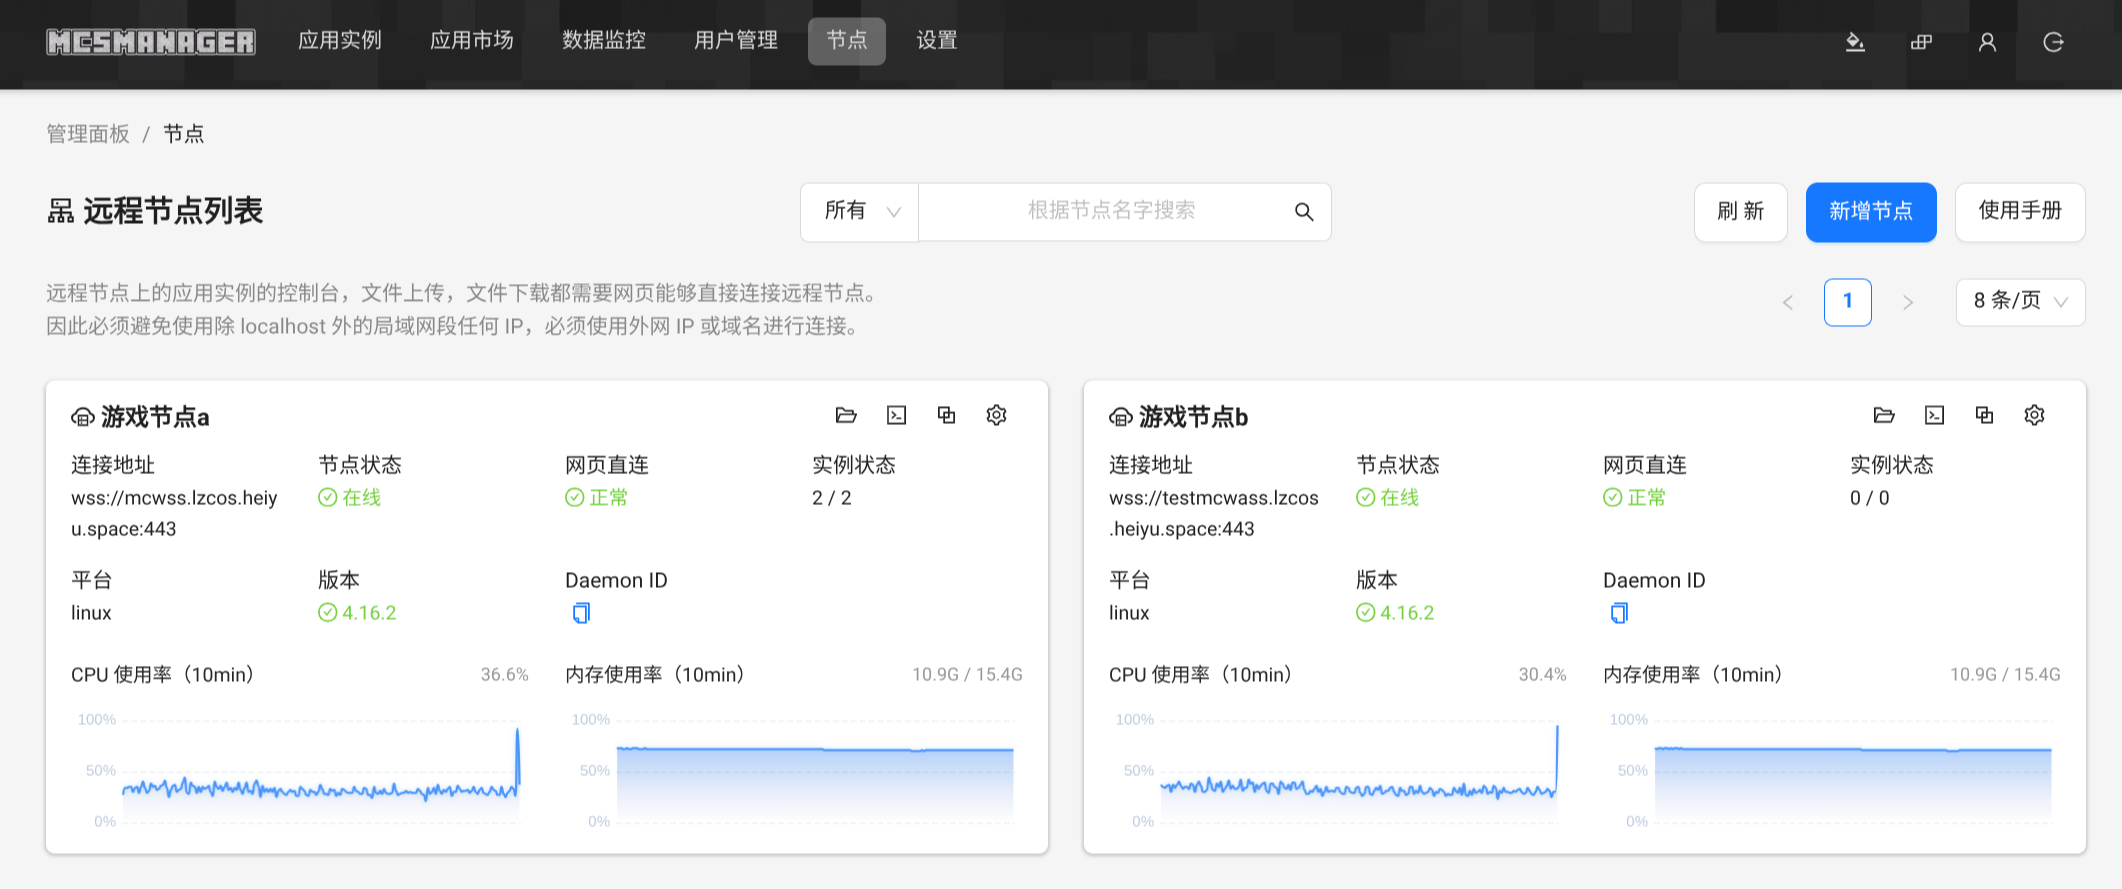Open terminal icon for 游戏节点b
This screenshot has height=889, width=2122.
(1934, 415)
